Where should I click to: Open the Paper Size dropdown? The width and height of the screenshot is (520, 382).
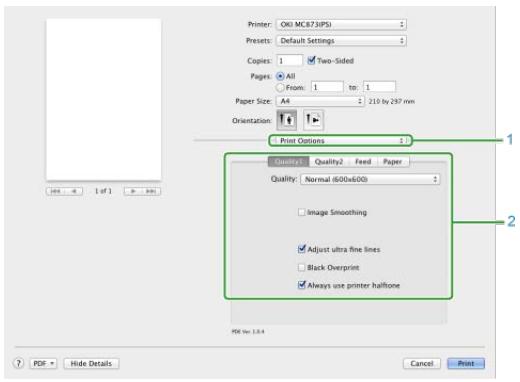point(320,101)
